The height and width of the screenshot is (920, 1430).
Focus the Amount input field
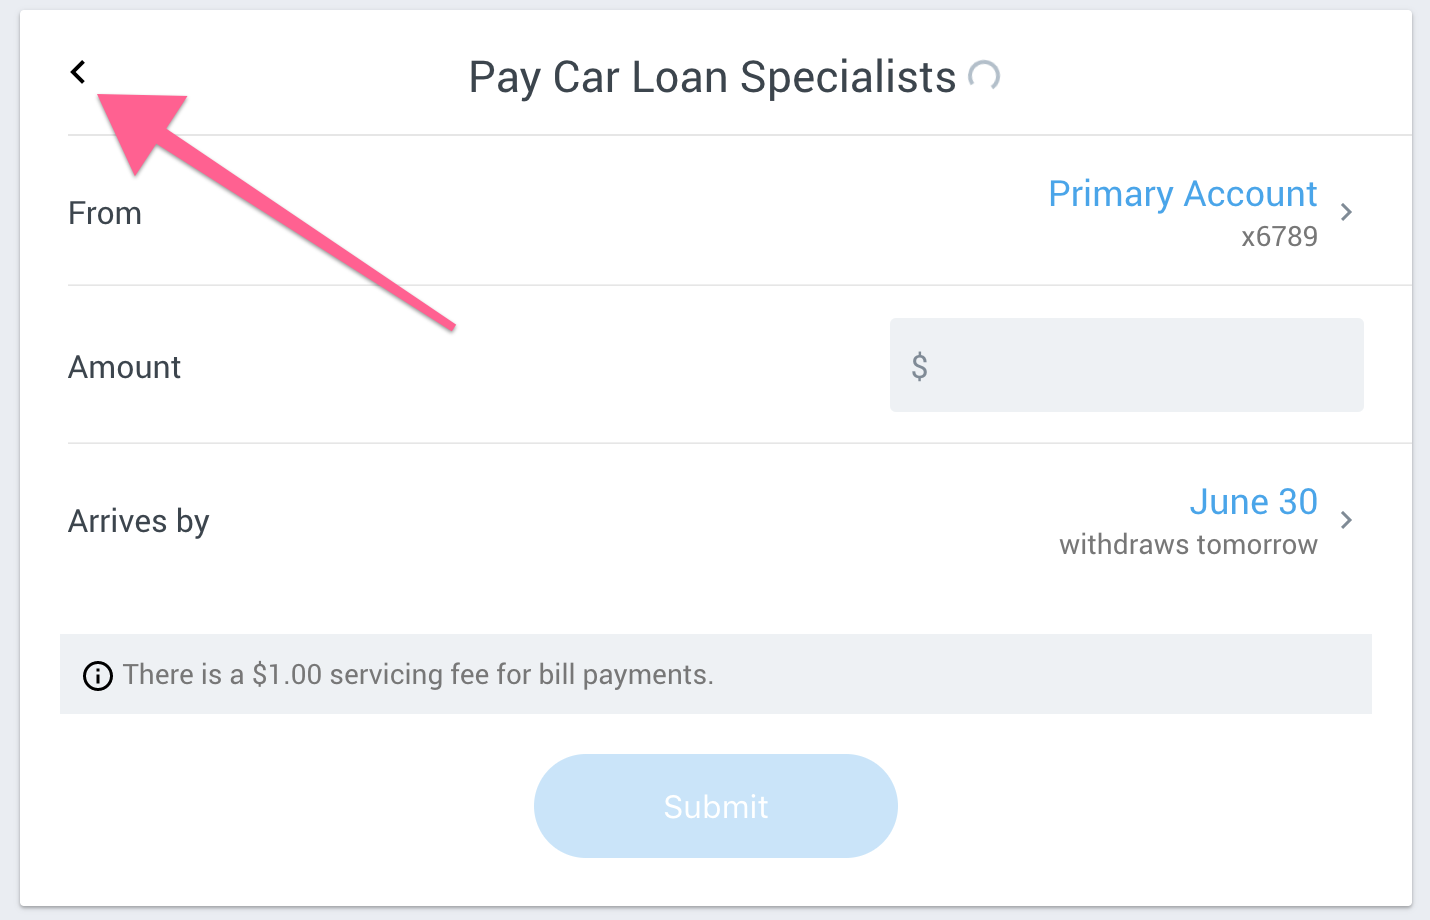tap(1140, 365)
